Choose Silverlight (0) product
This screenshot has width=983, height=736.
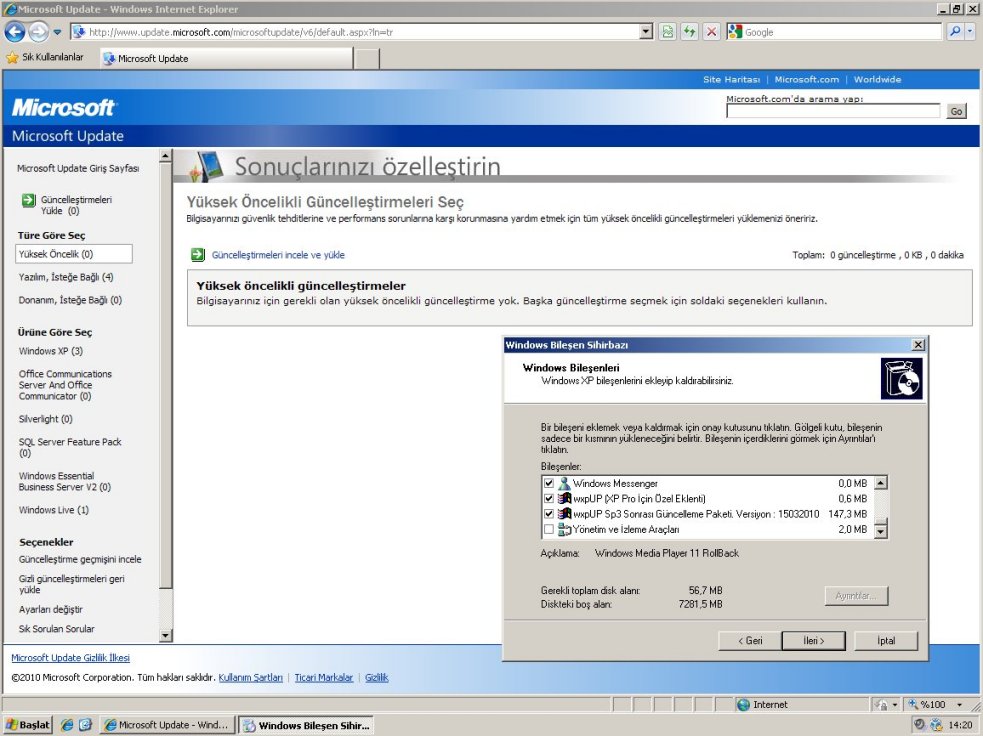point(46,419)
